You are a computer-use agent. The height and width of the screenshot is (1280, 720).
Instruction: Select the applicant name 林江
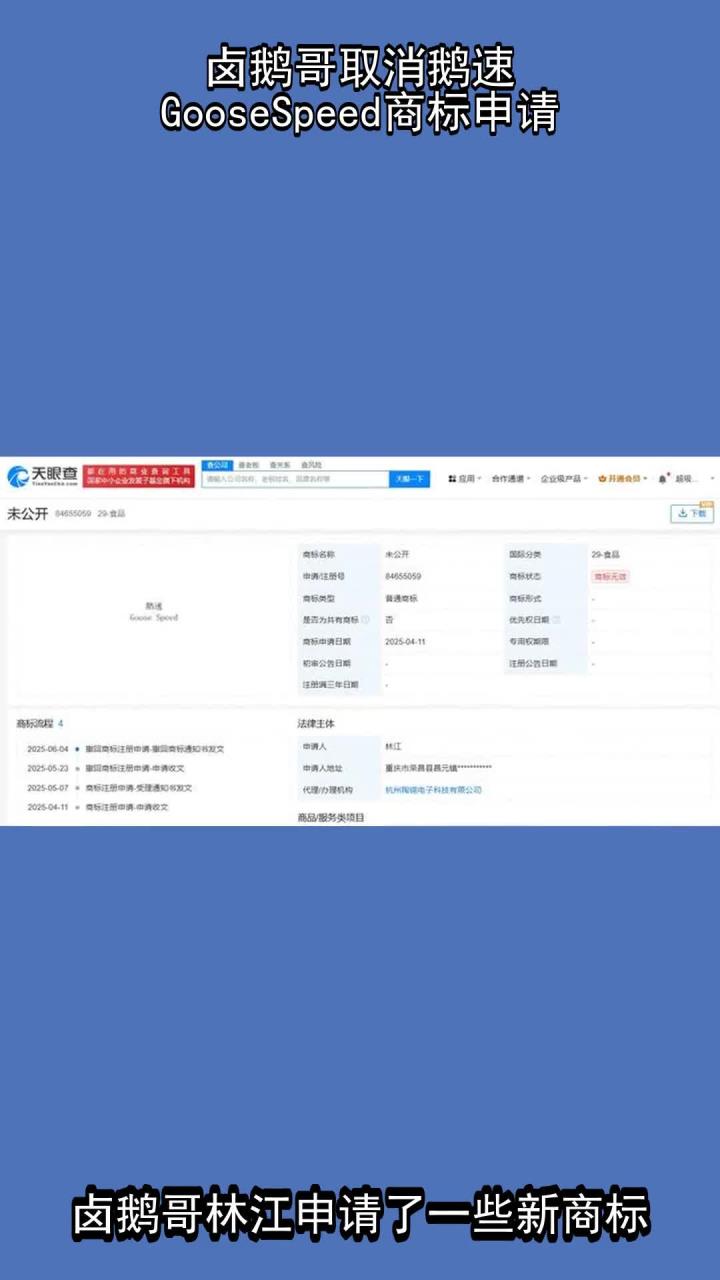click(393, 747)
